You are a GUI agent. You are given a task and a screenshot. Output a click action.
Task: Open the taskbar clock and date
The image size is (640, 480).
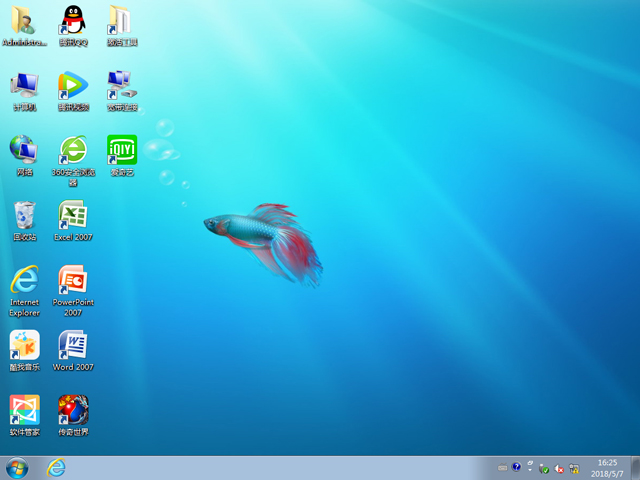click(607, 468)
